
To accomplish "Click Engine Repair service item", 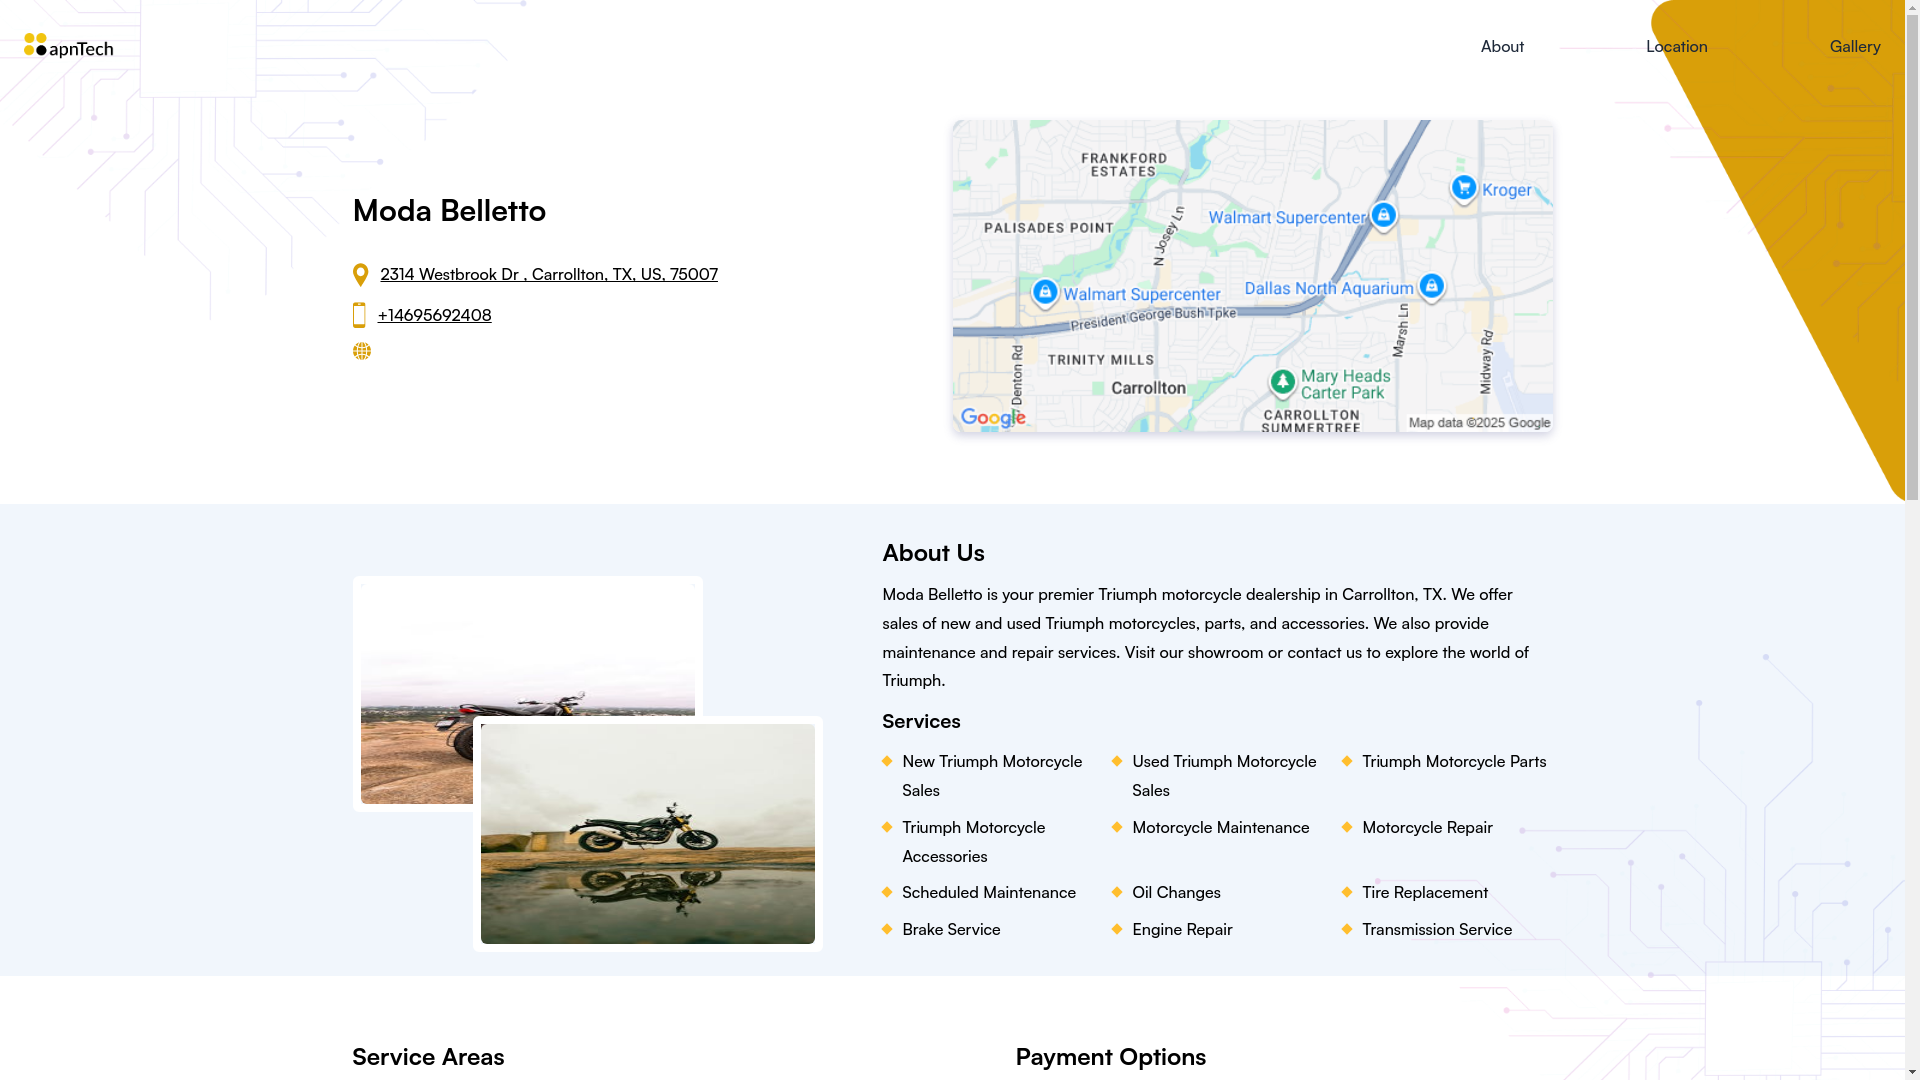I will point(1182,929).
